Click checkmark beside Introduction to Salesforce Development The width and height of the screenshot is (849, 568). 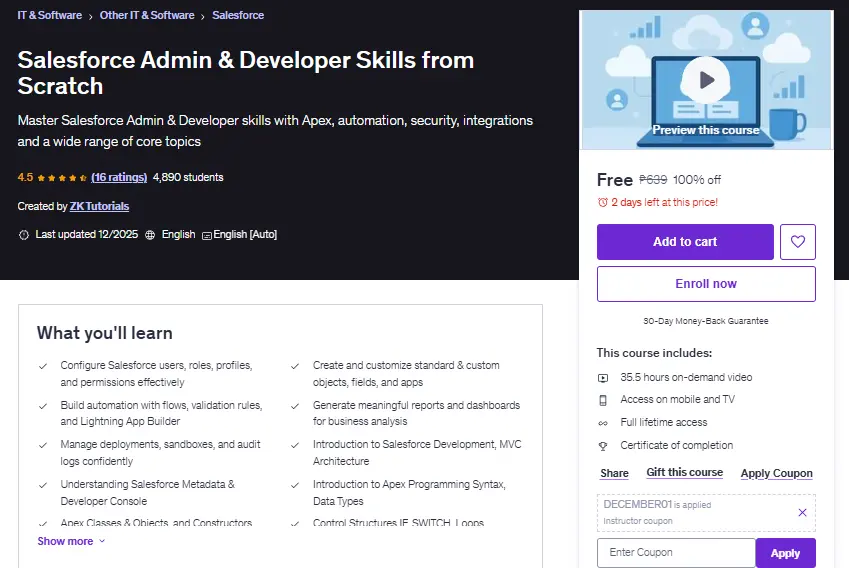tap(295, 445)
